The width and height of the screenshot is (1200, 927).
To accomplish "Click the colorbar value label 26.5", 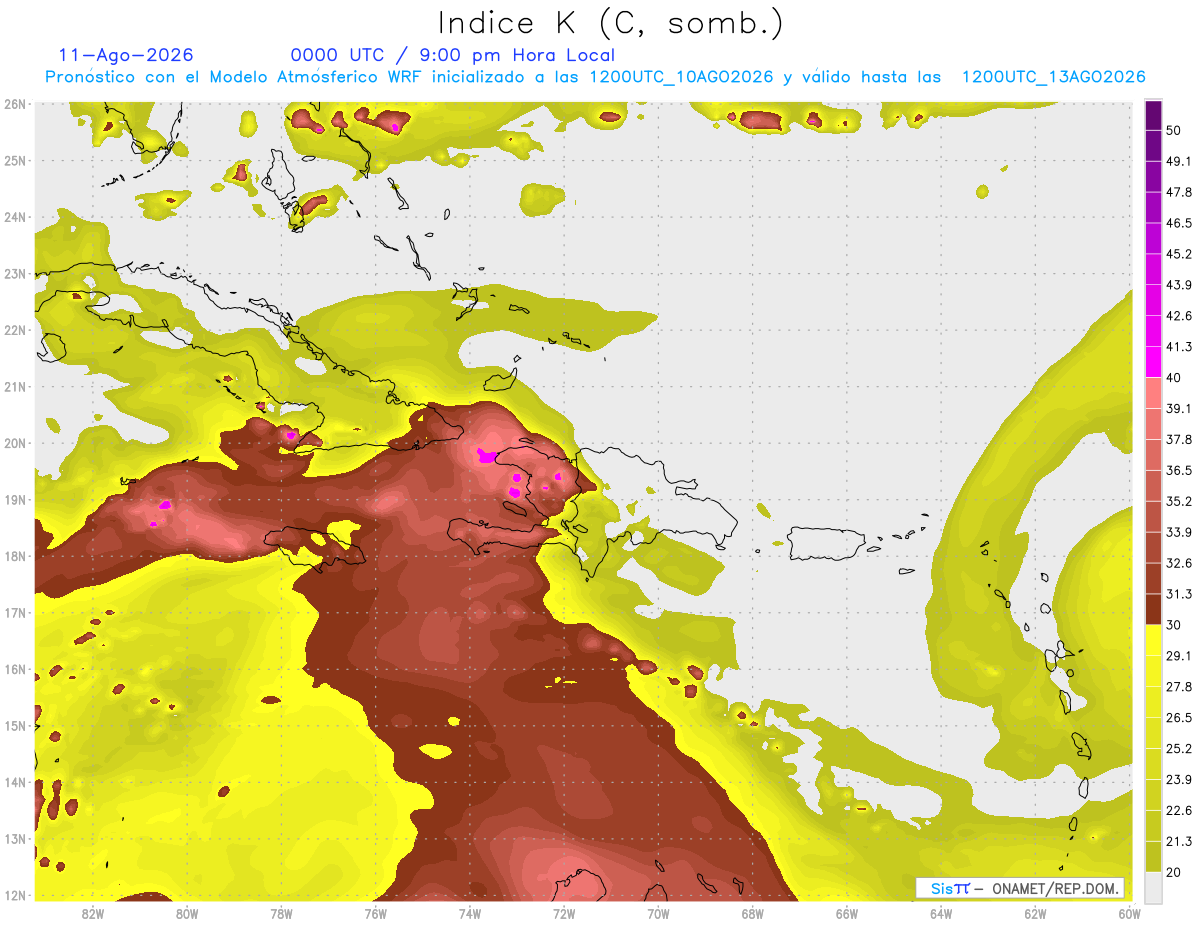I will pyautogui.click(x=1178, y=718).
